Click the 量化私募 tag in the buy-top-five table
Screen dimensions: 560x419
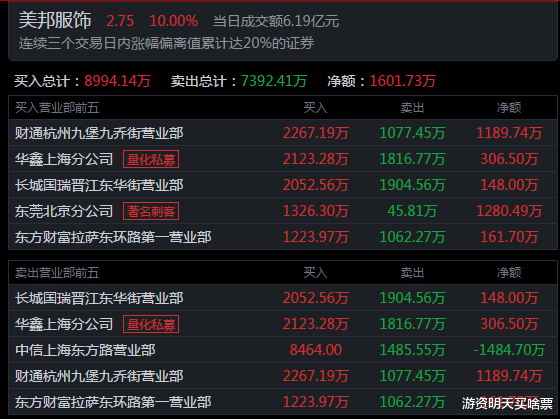pos(151,159)
